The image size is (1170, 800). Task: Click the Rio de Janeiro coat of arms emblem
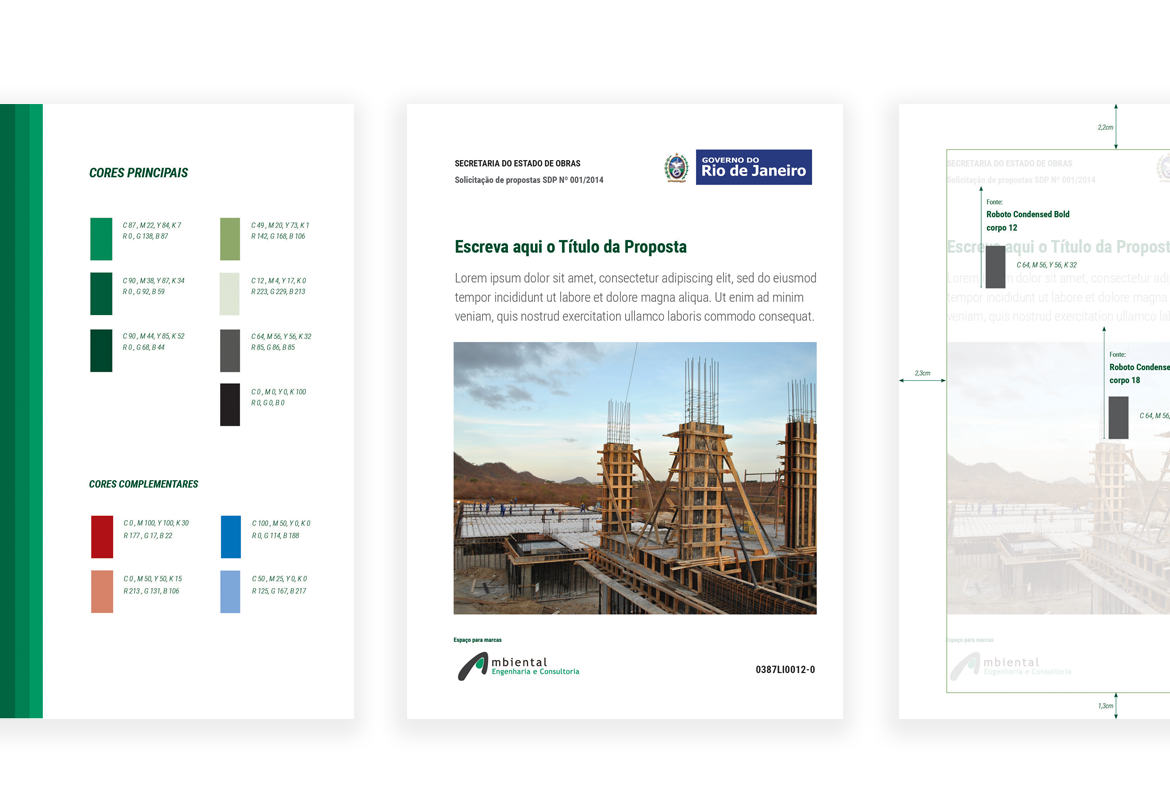pyautogui.click(x=677, y=168)
